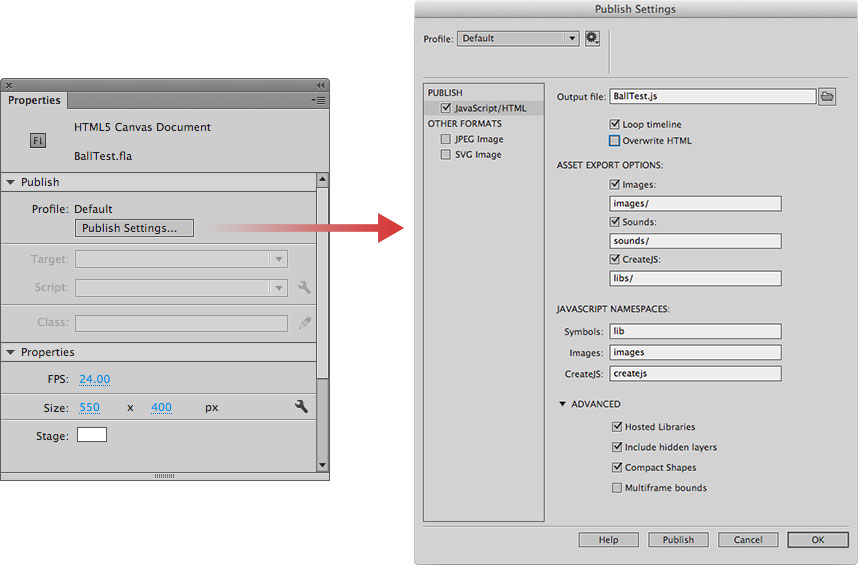The width and height of the screenshot is (858, 565).
Task: Toggle Include hidden layers checkbox
Action: (x=617, y=447)
